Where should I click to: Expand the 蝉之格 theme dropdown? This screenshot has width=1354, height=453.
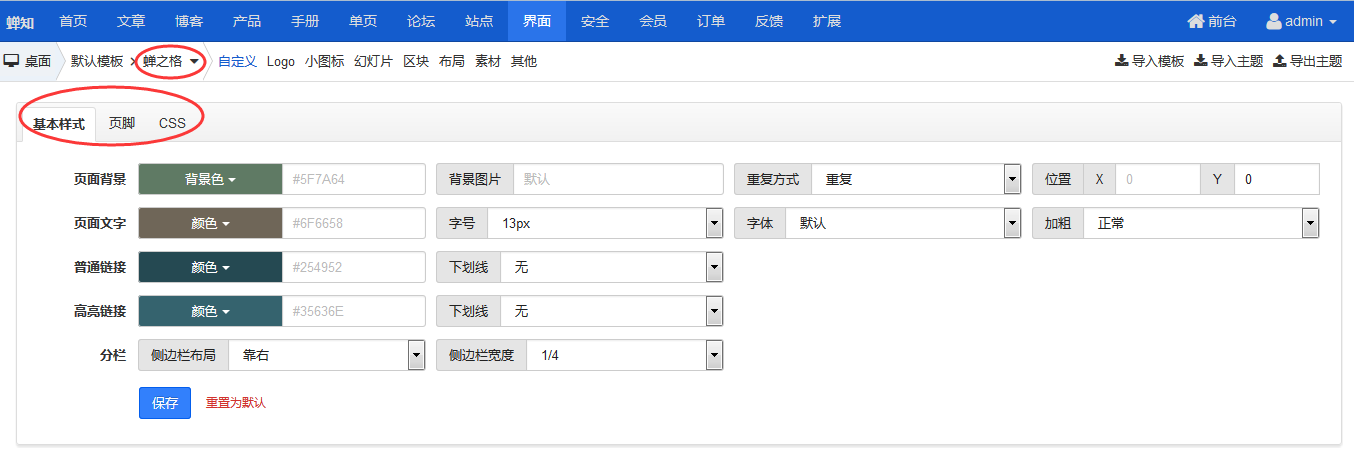pos(170,61)
